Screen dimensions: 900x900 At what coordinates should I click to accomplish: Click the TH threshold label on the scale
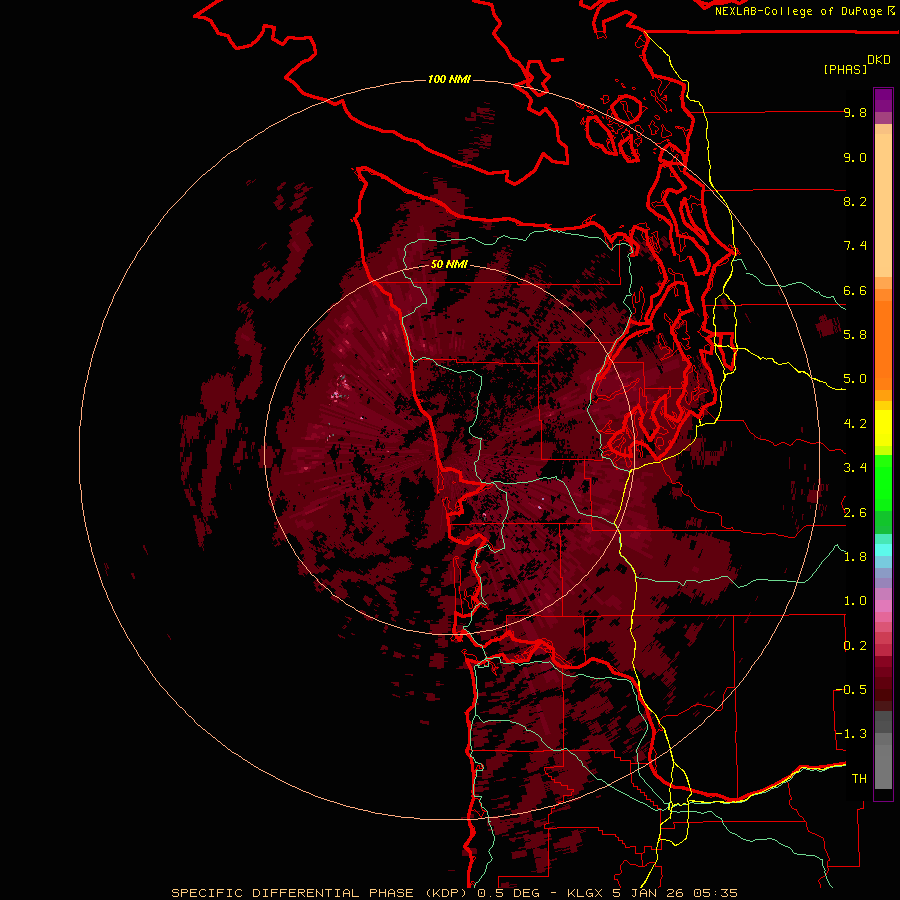point(859,779)
